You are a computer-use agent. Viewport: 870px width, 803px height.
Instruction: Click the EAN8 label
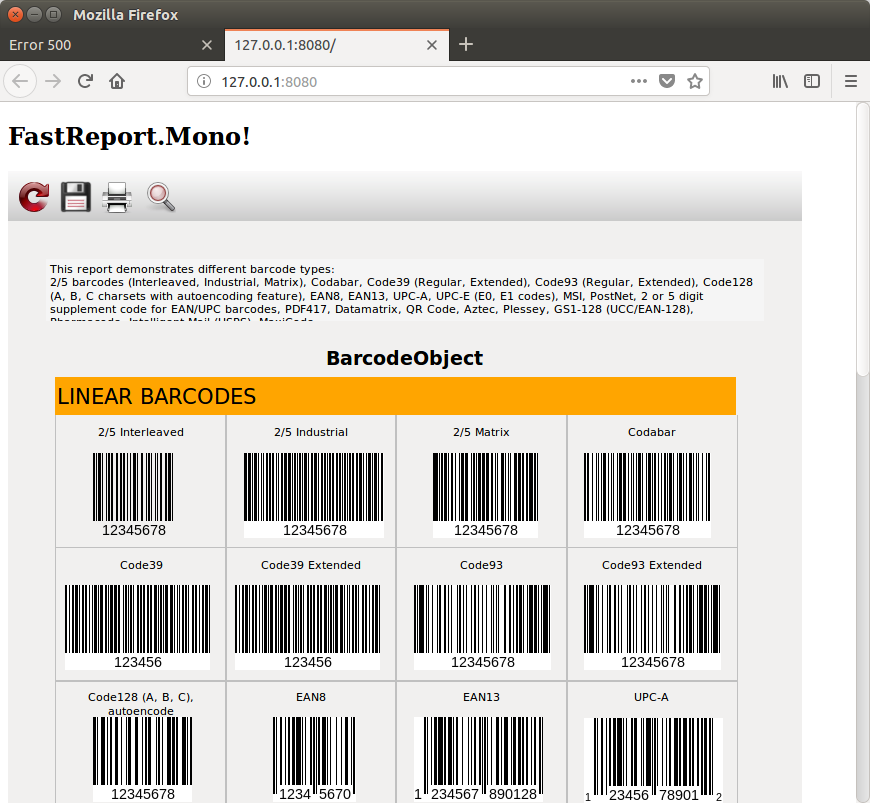coord(311,697)
